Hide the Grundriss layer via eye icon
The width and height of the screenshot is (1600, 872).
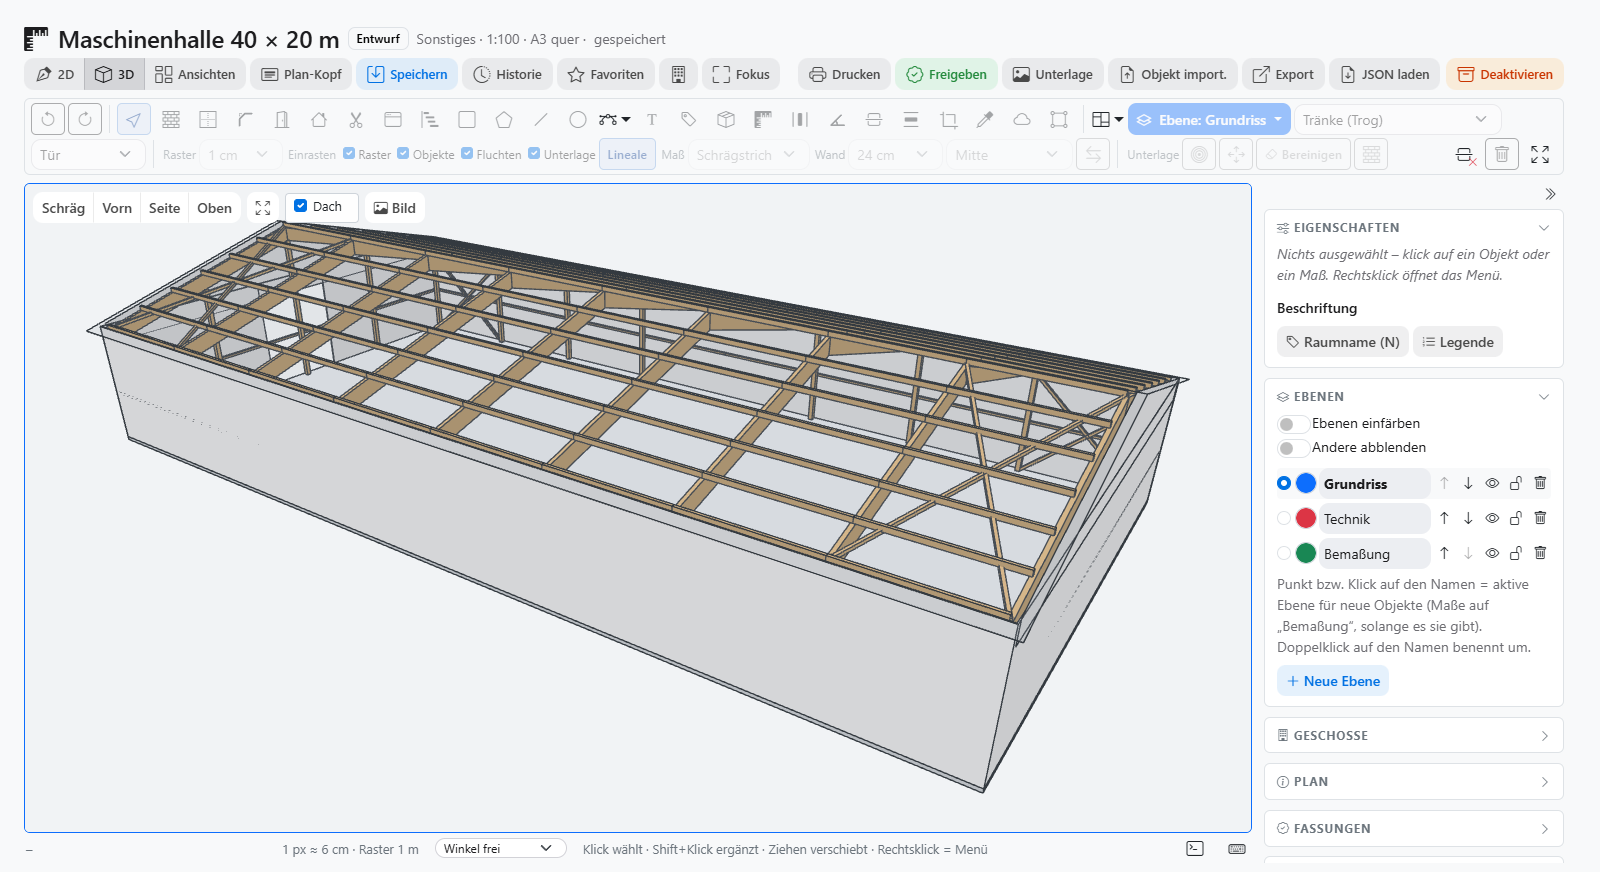coord(1492,483)
